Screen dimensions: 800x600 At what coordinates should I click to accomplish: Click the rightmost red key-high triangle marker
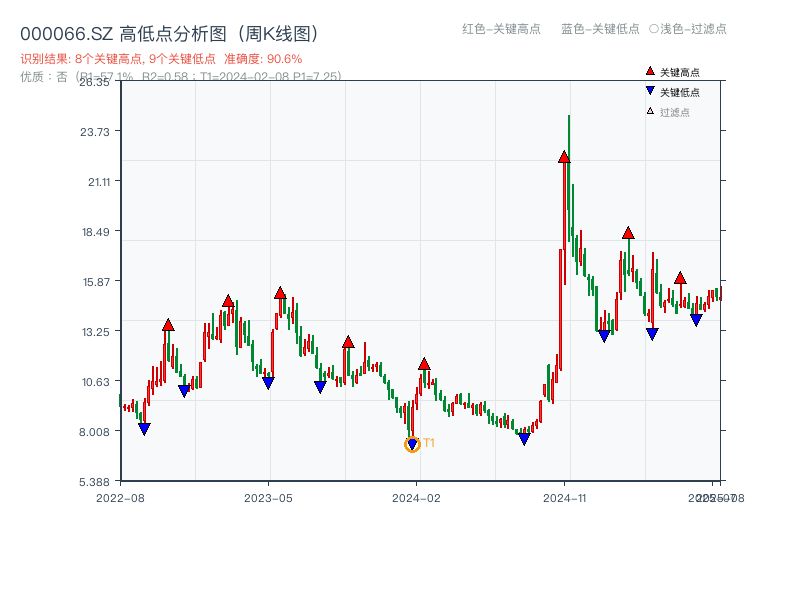(x=680, y=278)
